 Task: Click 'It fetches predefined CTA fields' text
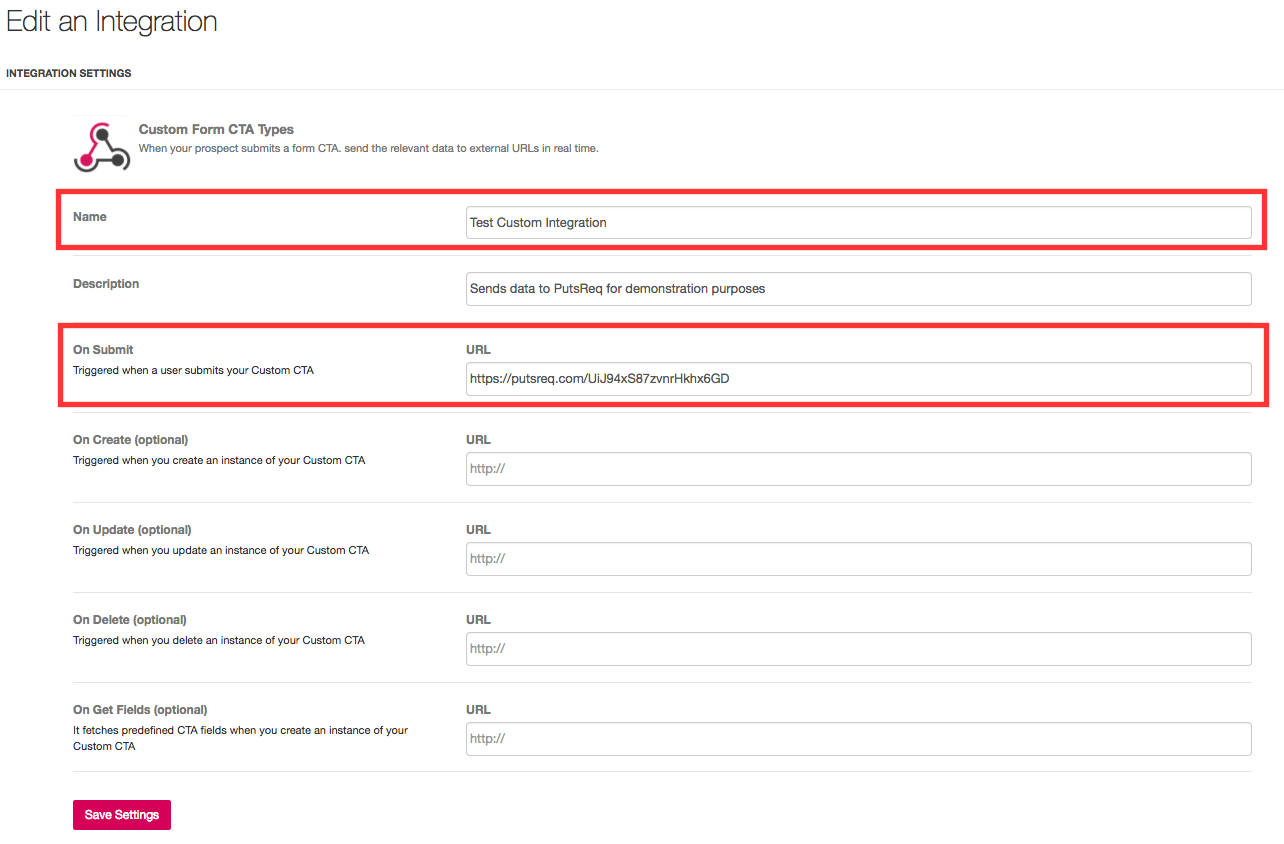pos(240,738)
